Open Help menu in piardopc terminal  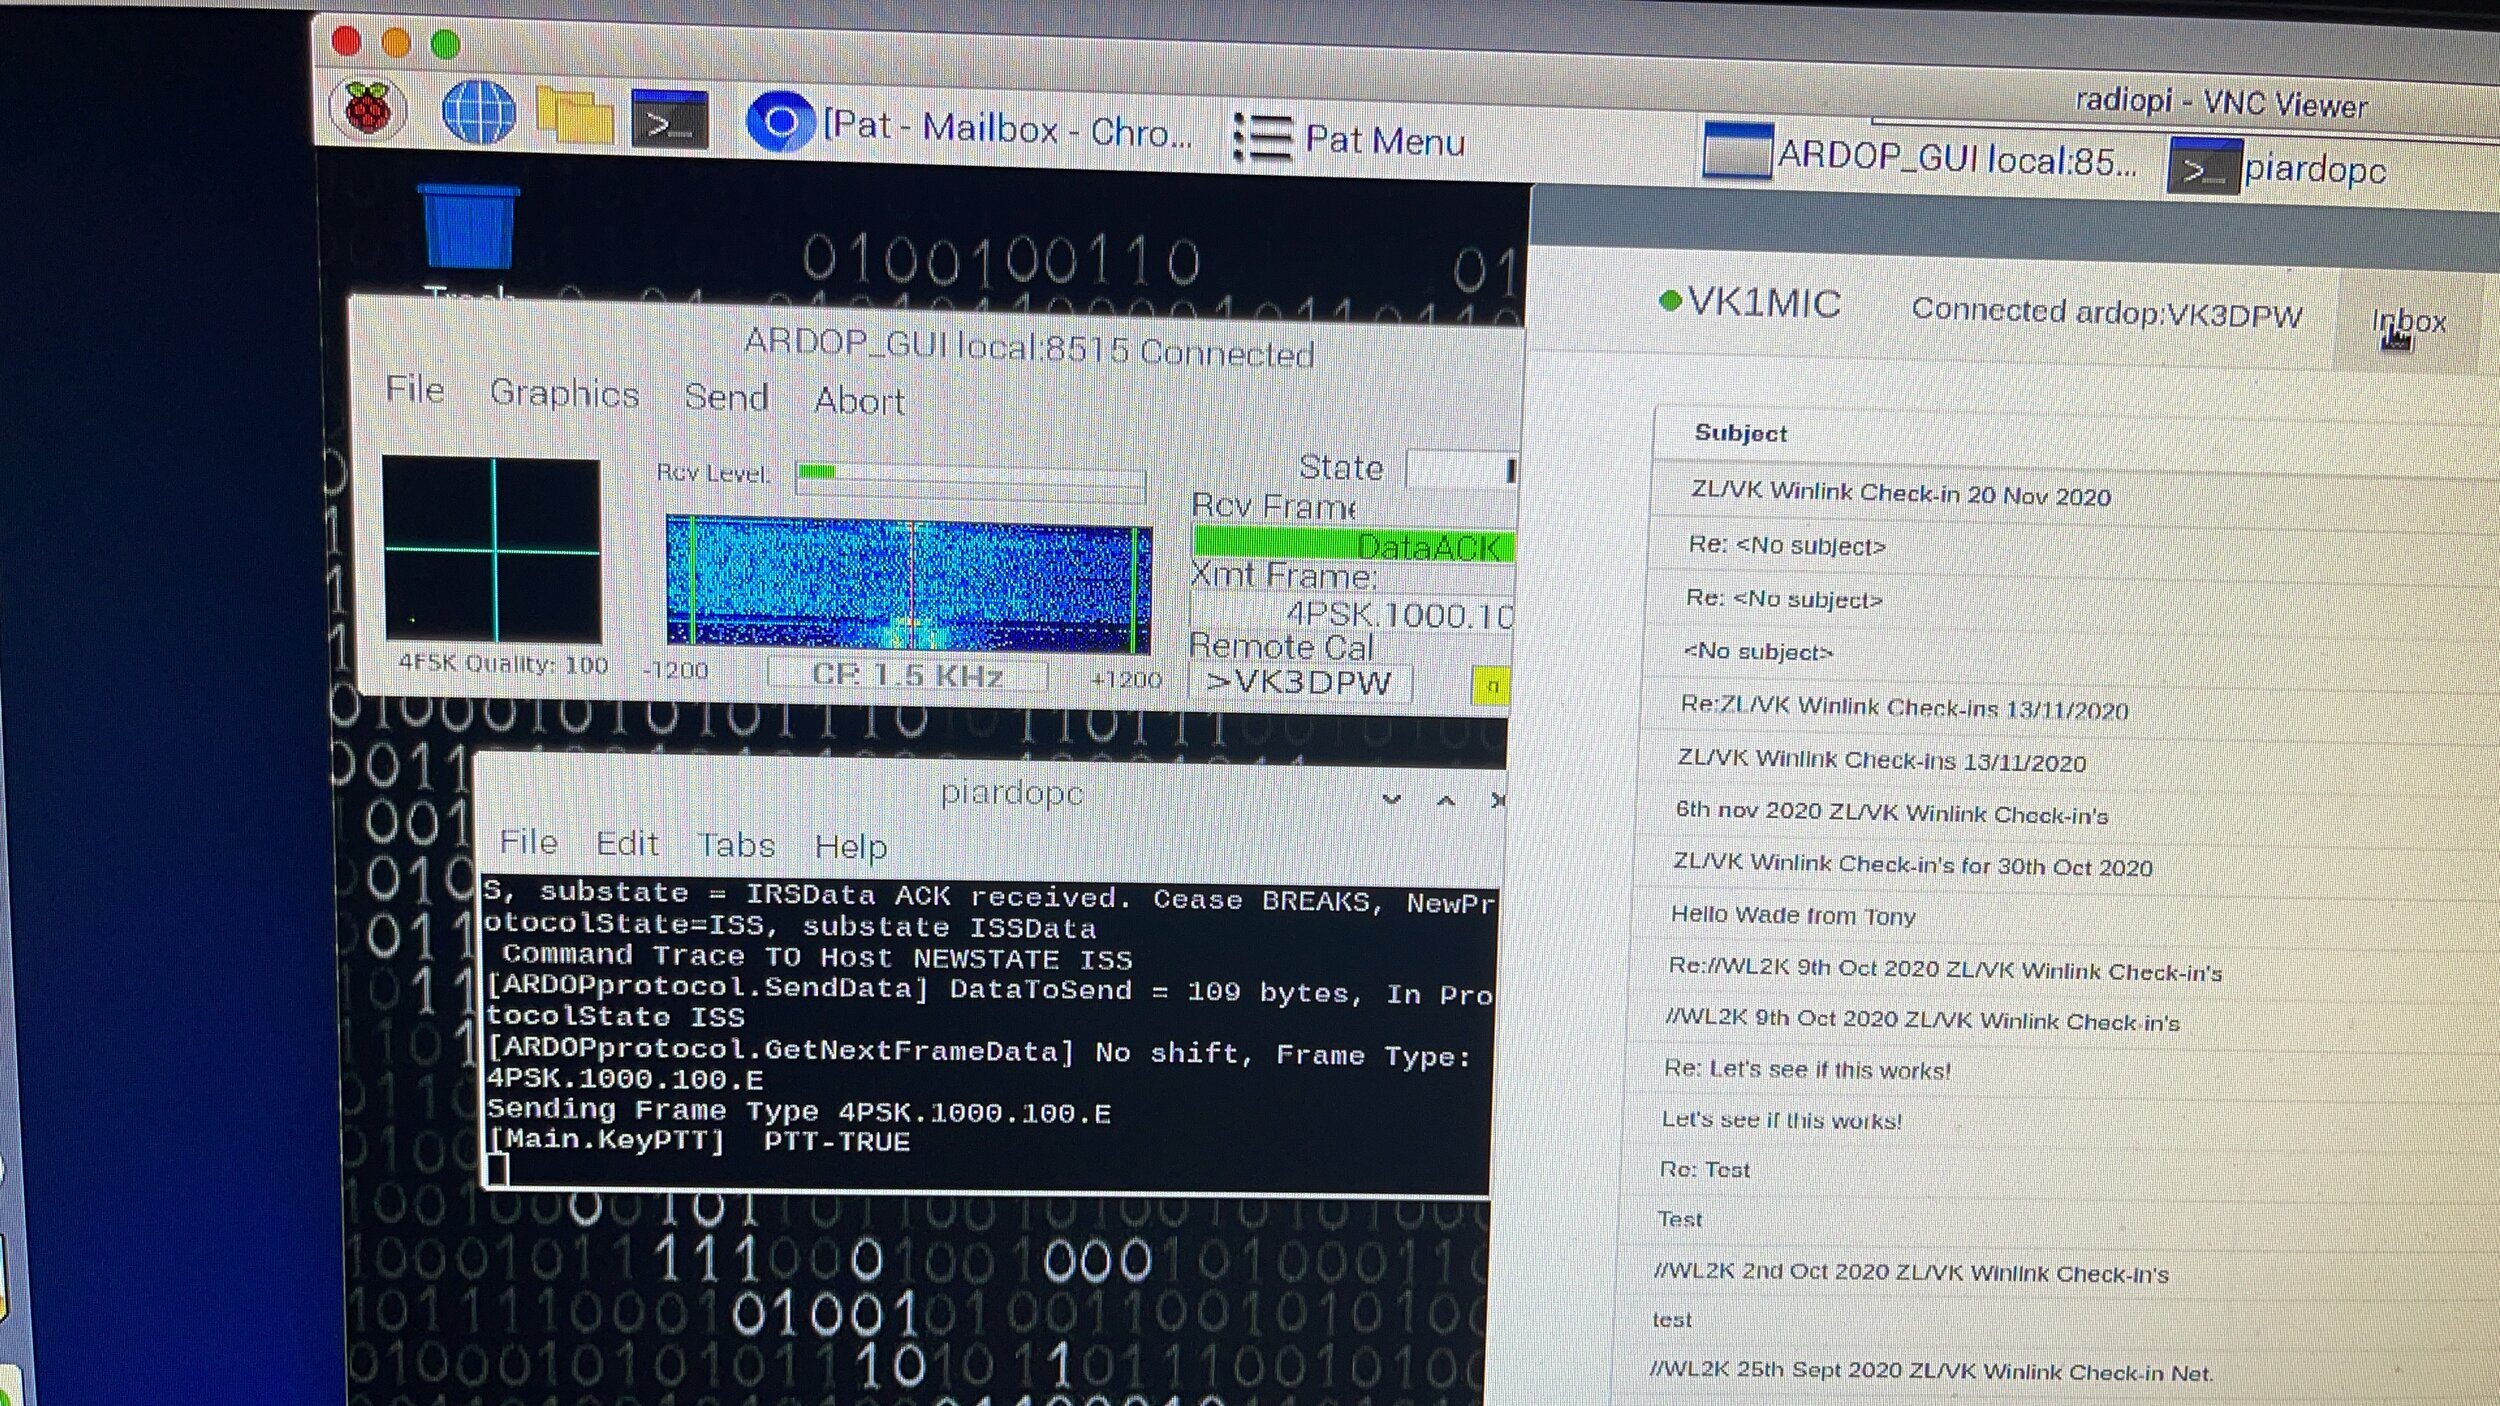tap(851, 848)
